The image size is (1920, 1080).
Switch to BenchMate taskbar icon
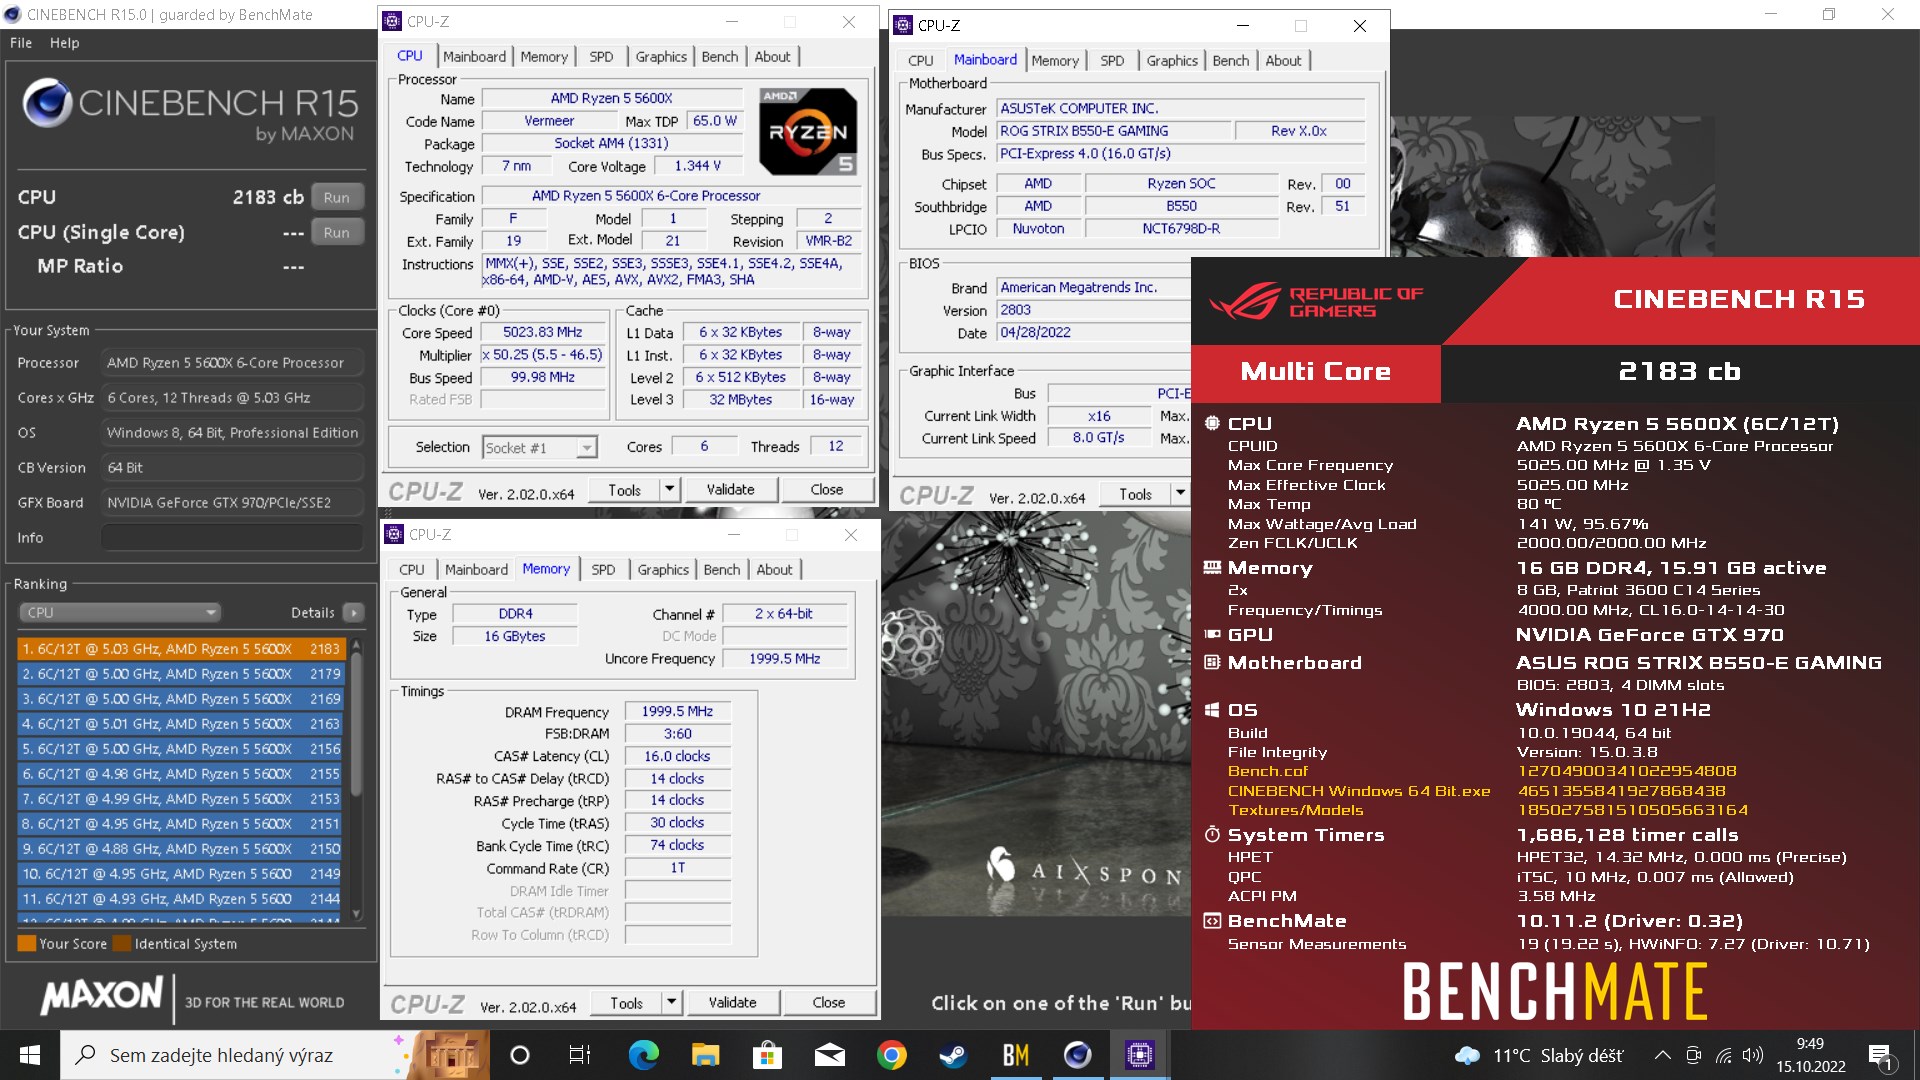(1015, 1055)
